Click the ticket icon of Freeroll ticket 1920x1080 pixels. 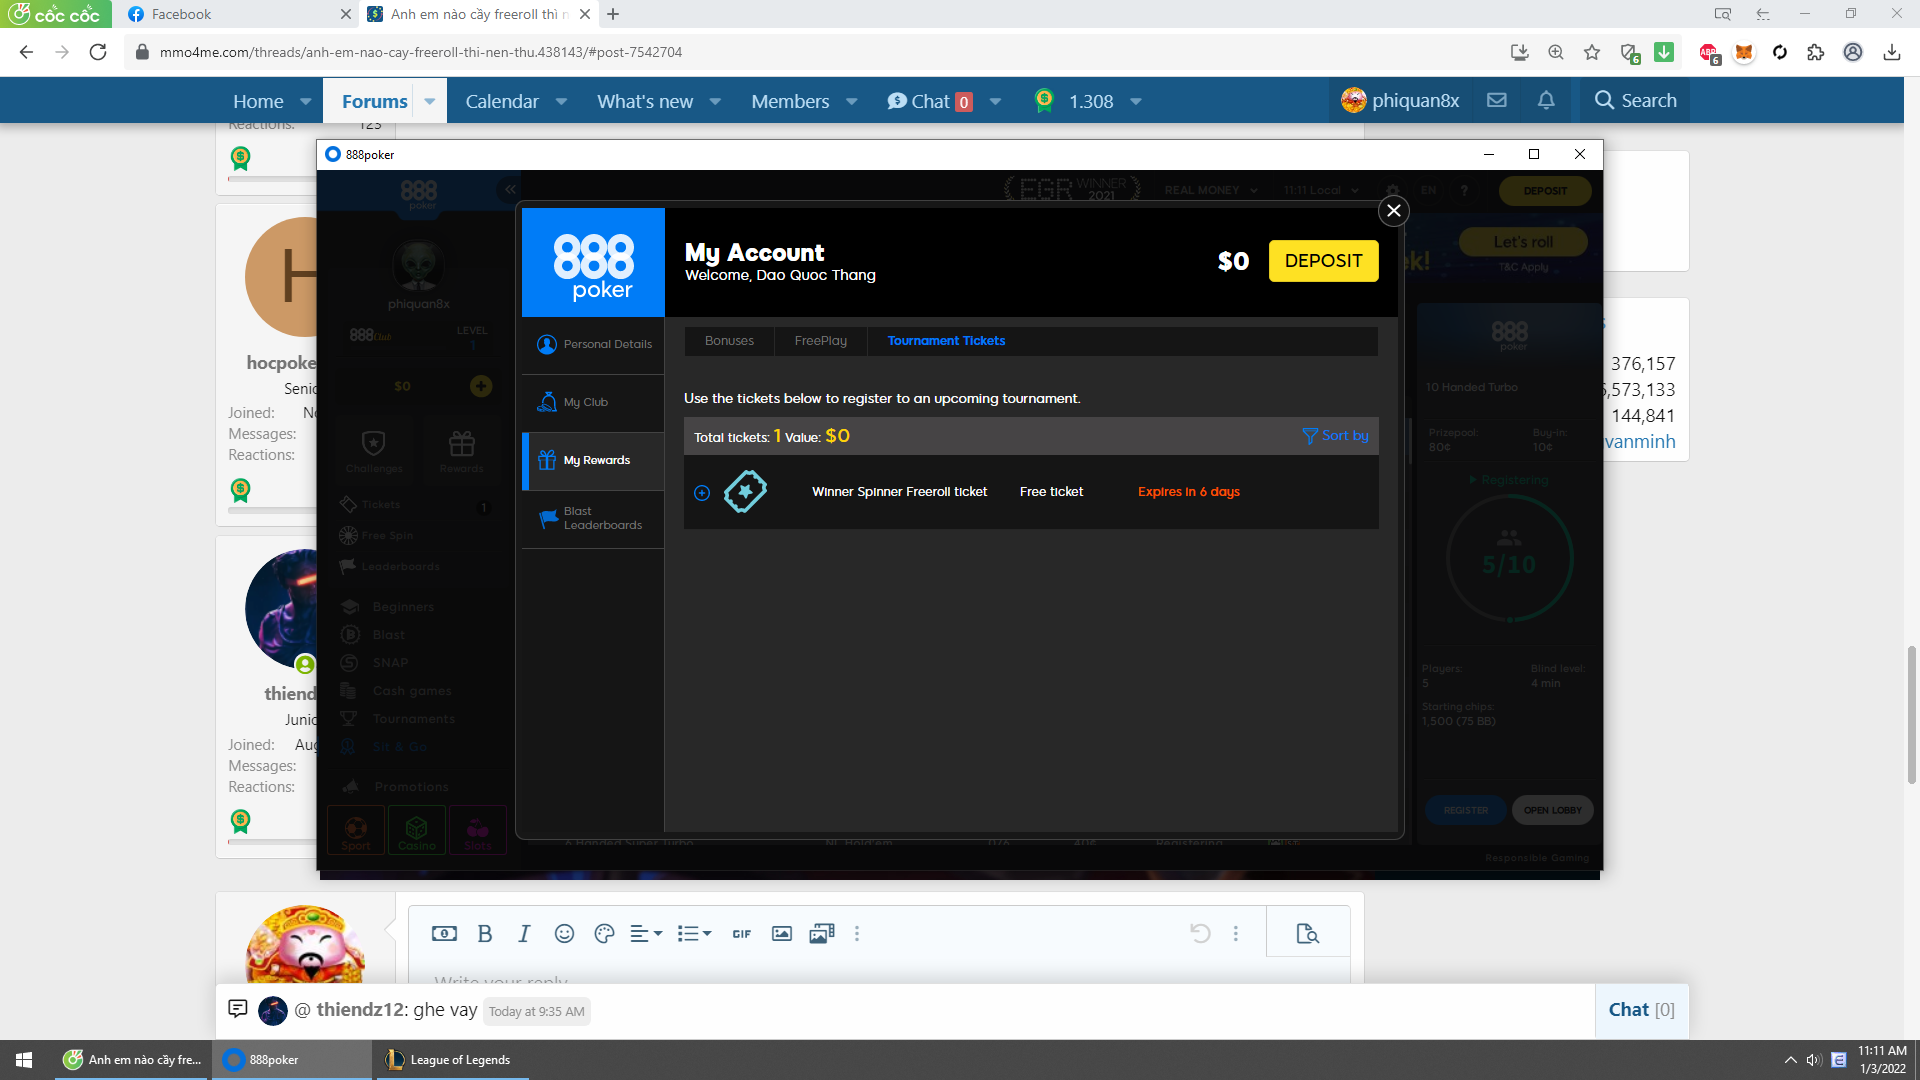point(745,492)
